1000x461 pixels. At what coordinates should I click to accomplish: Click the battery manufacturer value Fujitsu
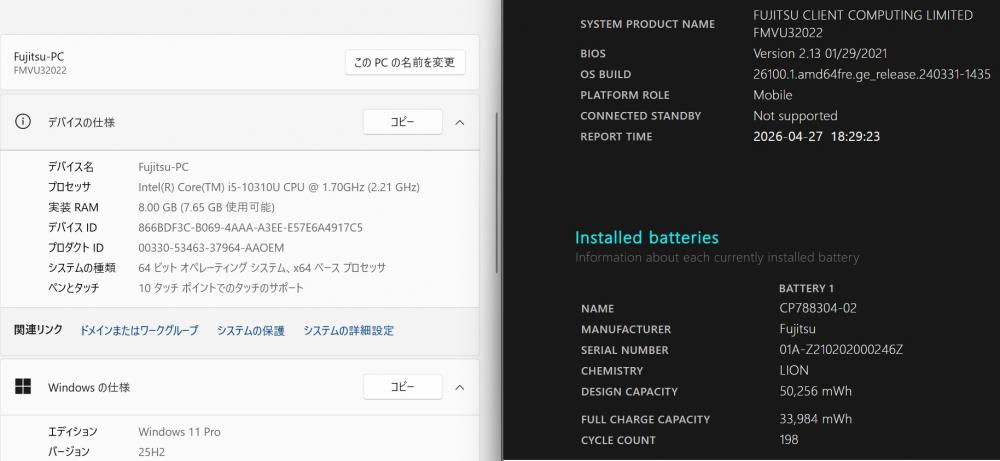(798, 329)
